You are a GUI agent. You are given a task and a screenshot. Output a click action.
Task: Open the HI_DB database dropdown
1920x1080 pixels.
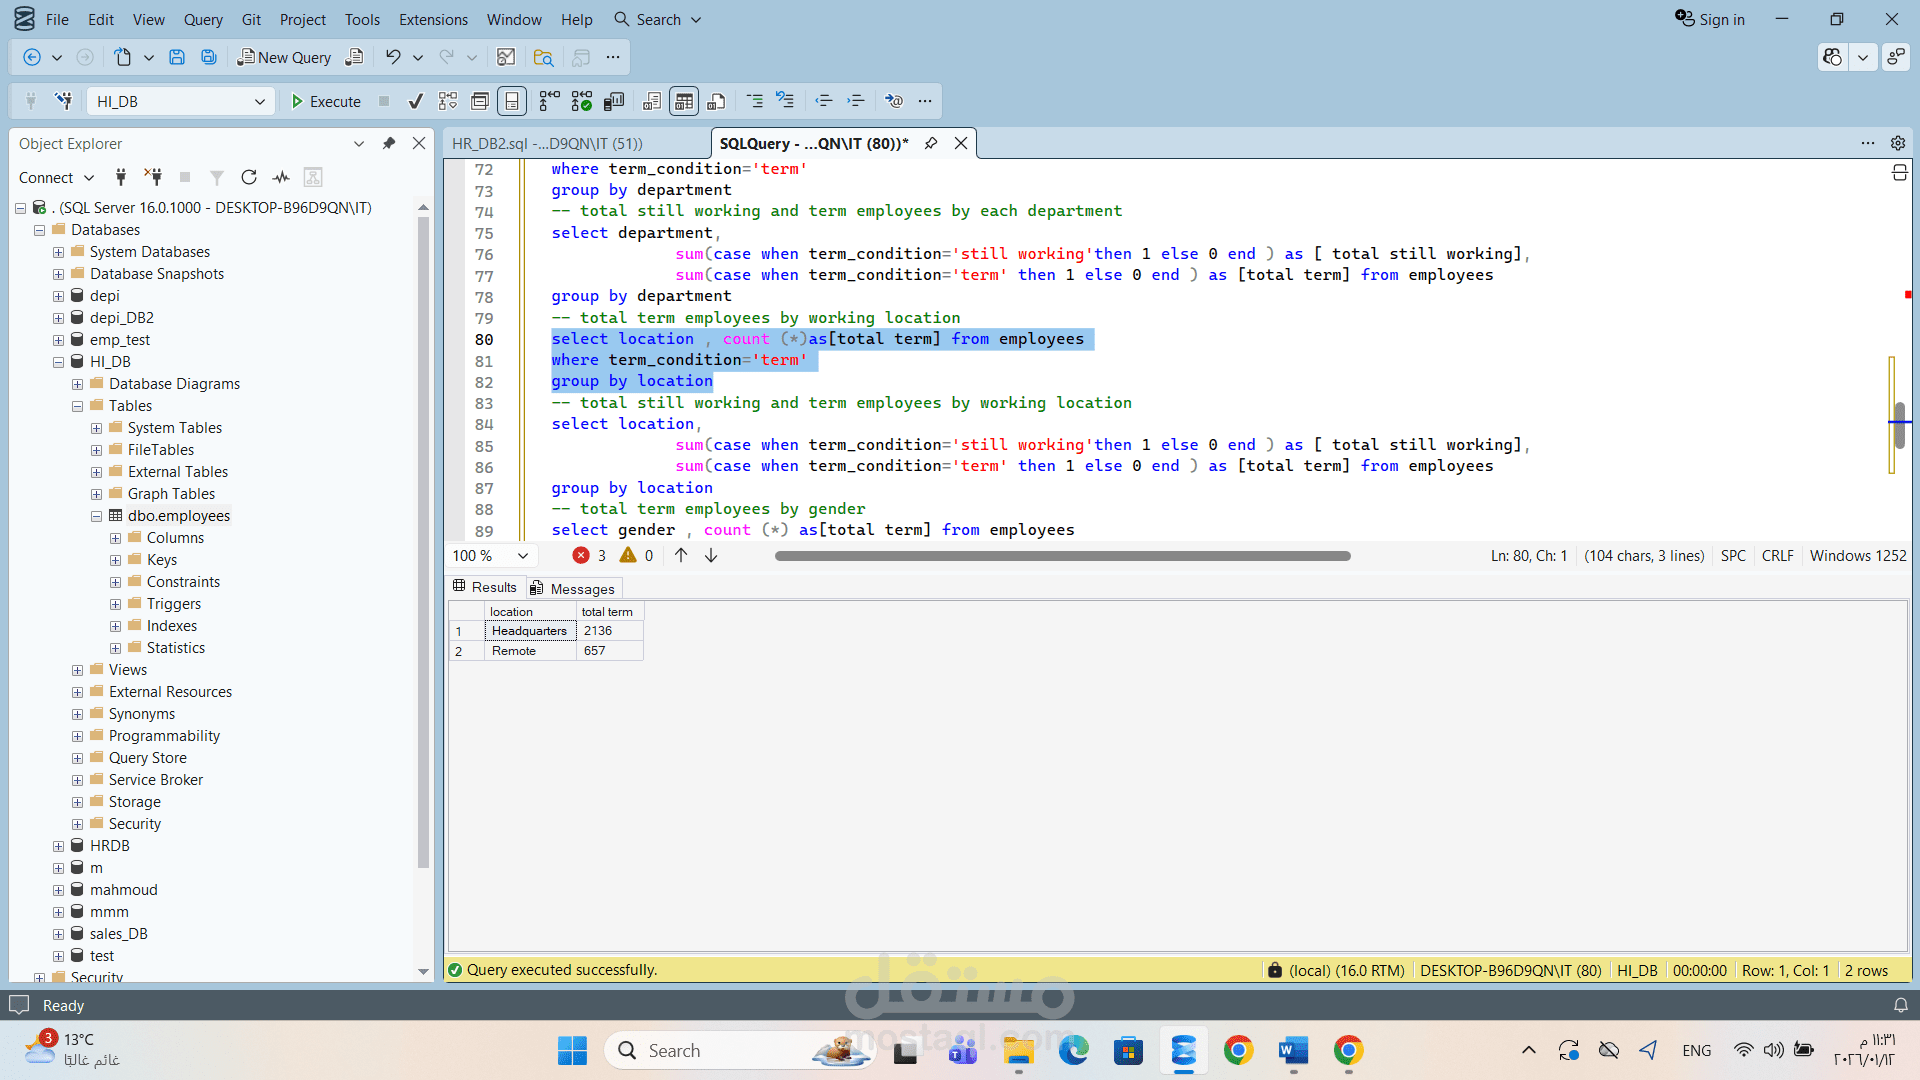(259, 101)
